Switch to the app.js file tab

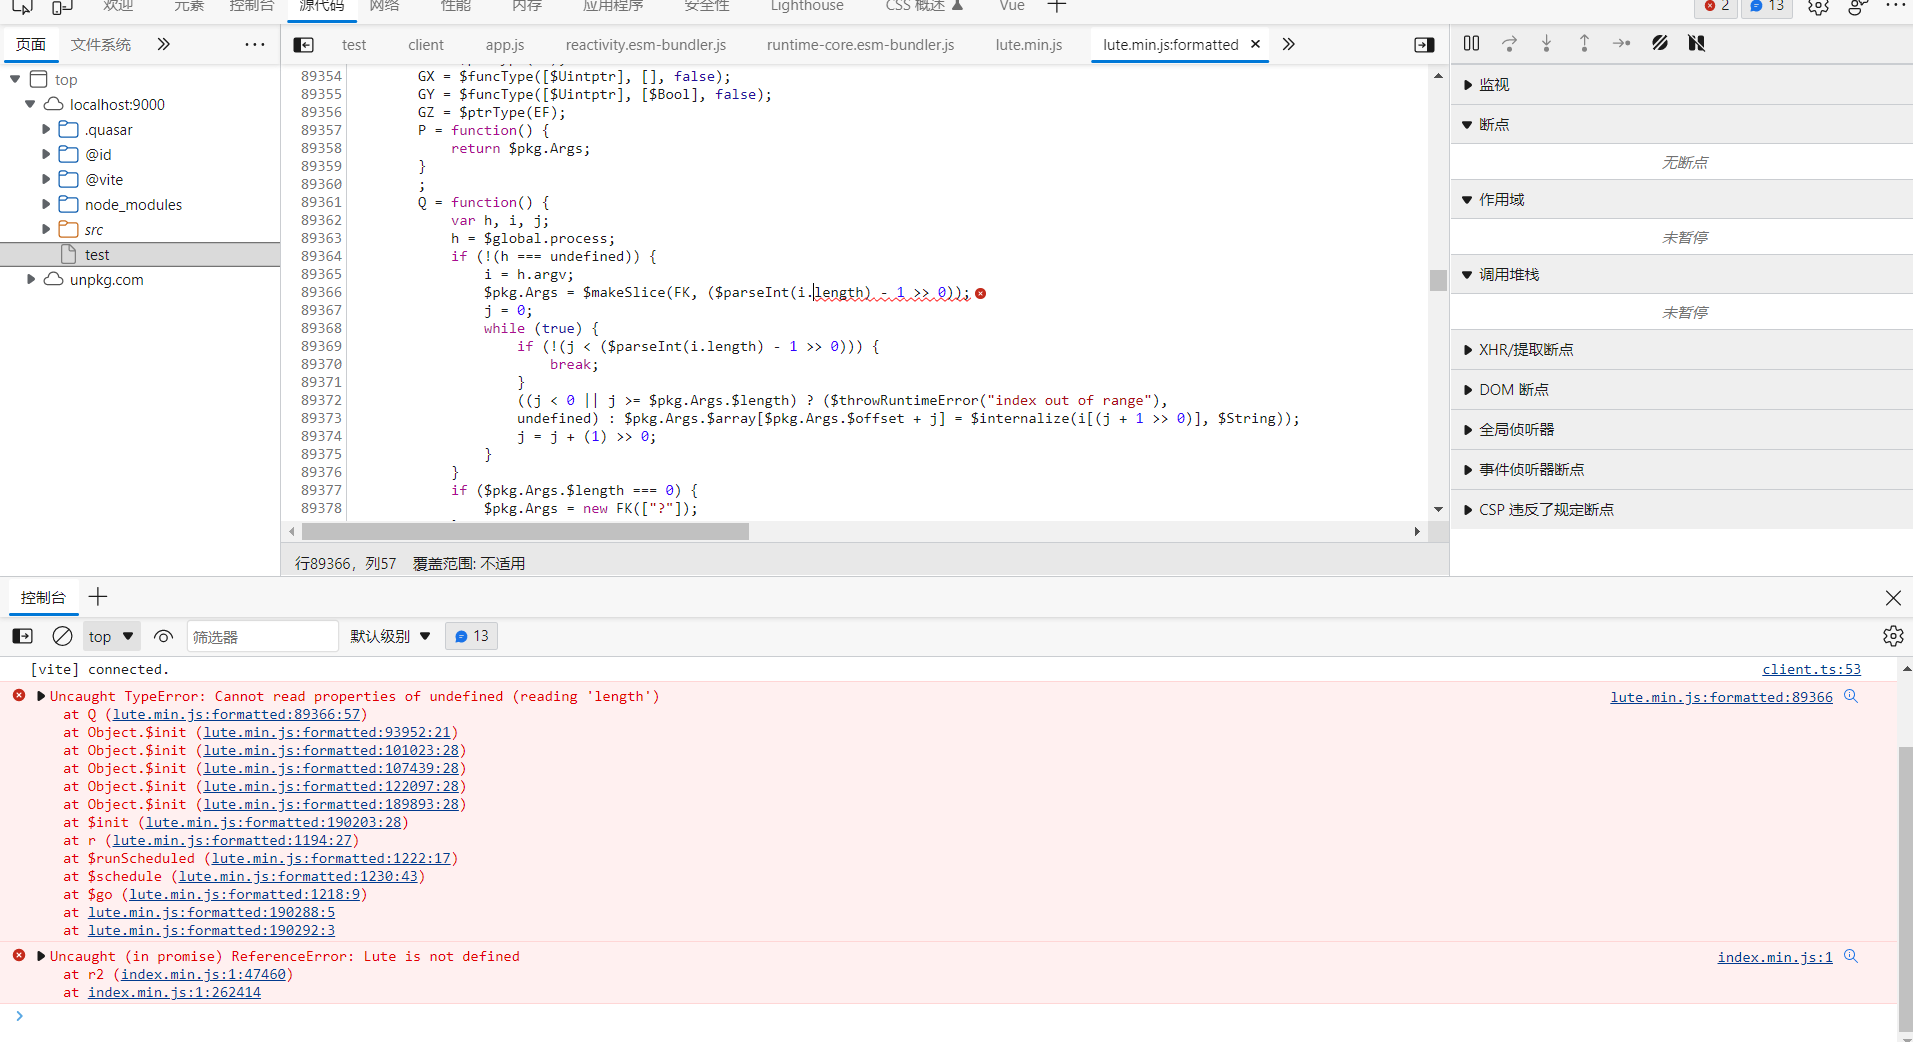coord(504,45)
